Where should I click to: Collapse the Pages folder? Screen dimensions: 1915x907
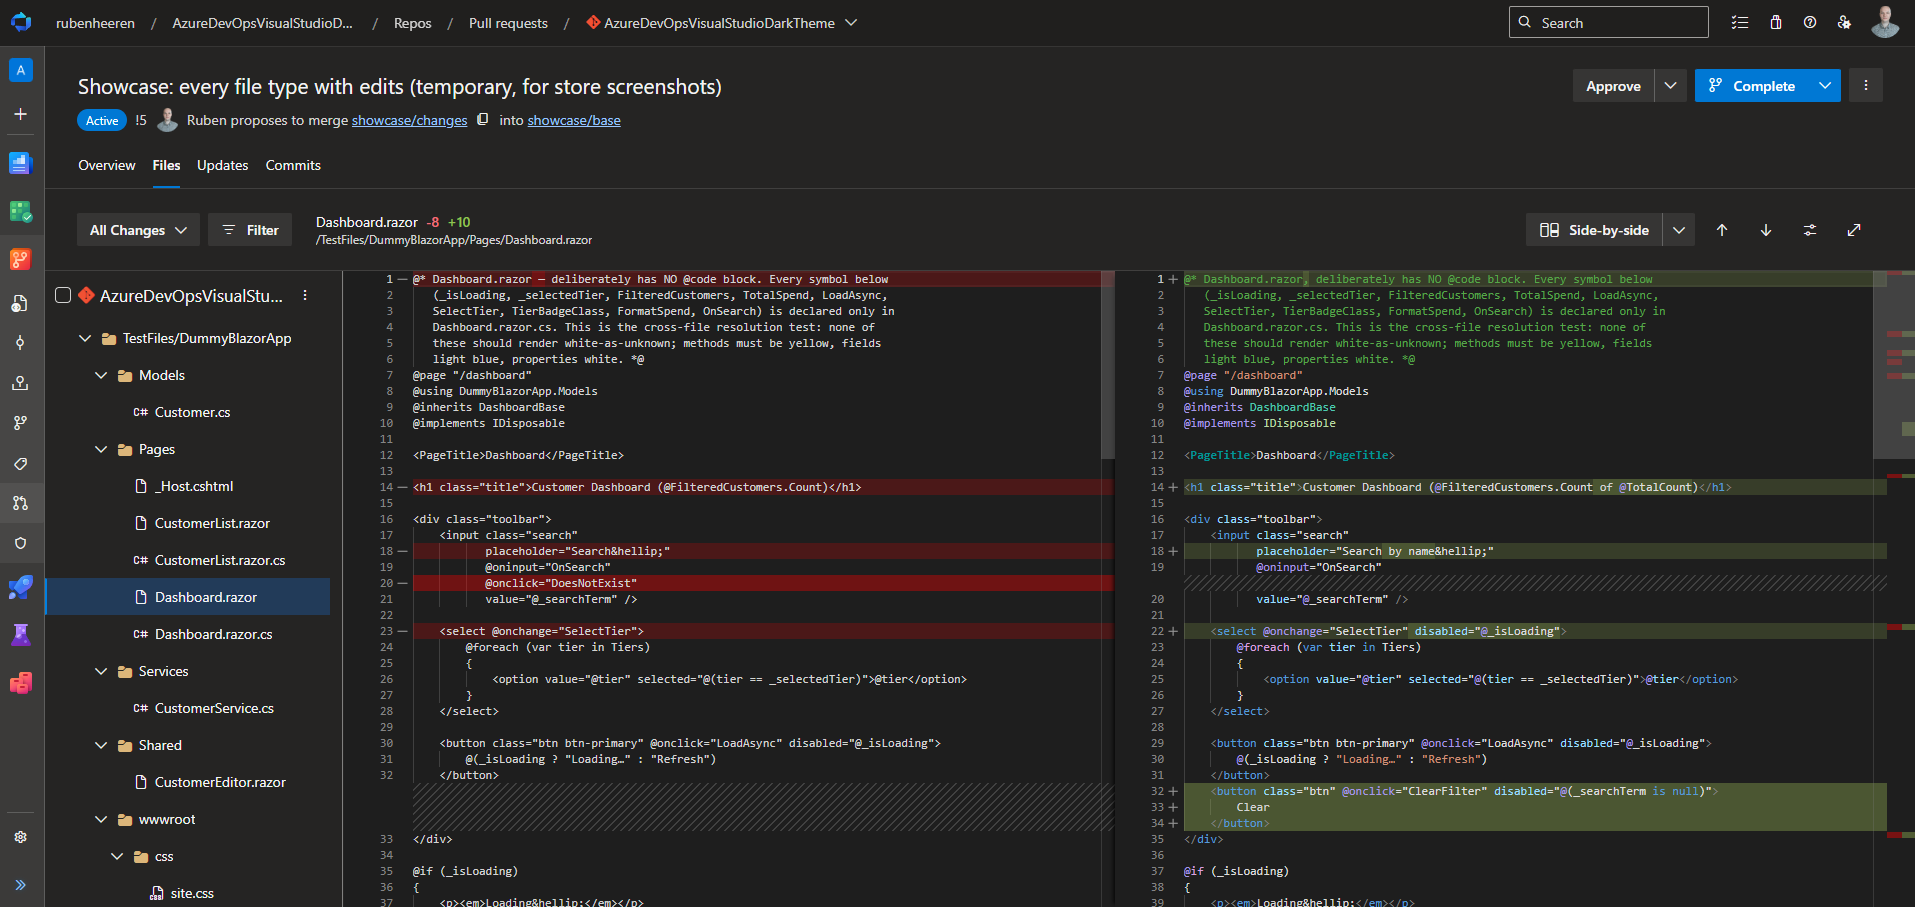101,449
